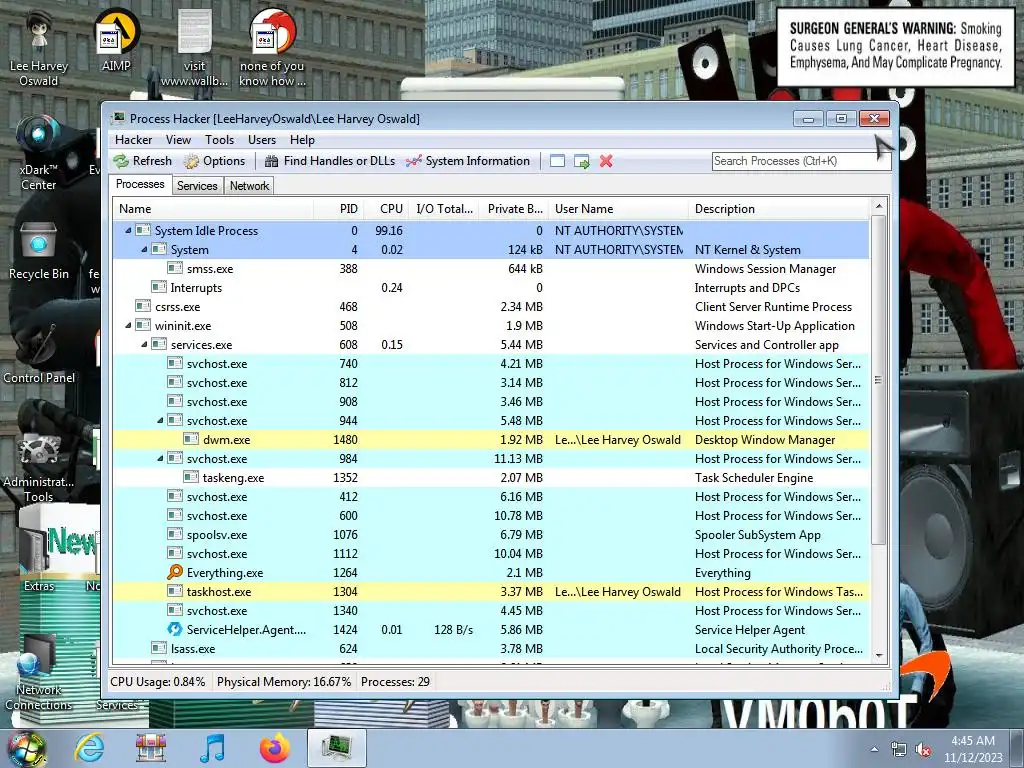Image resolution: width=1024 pixels, height=768 pixels.
Task: Open AIMP desktop shortcut
Action: tap(116, 40)
